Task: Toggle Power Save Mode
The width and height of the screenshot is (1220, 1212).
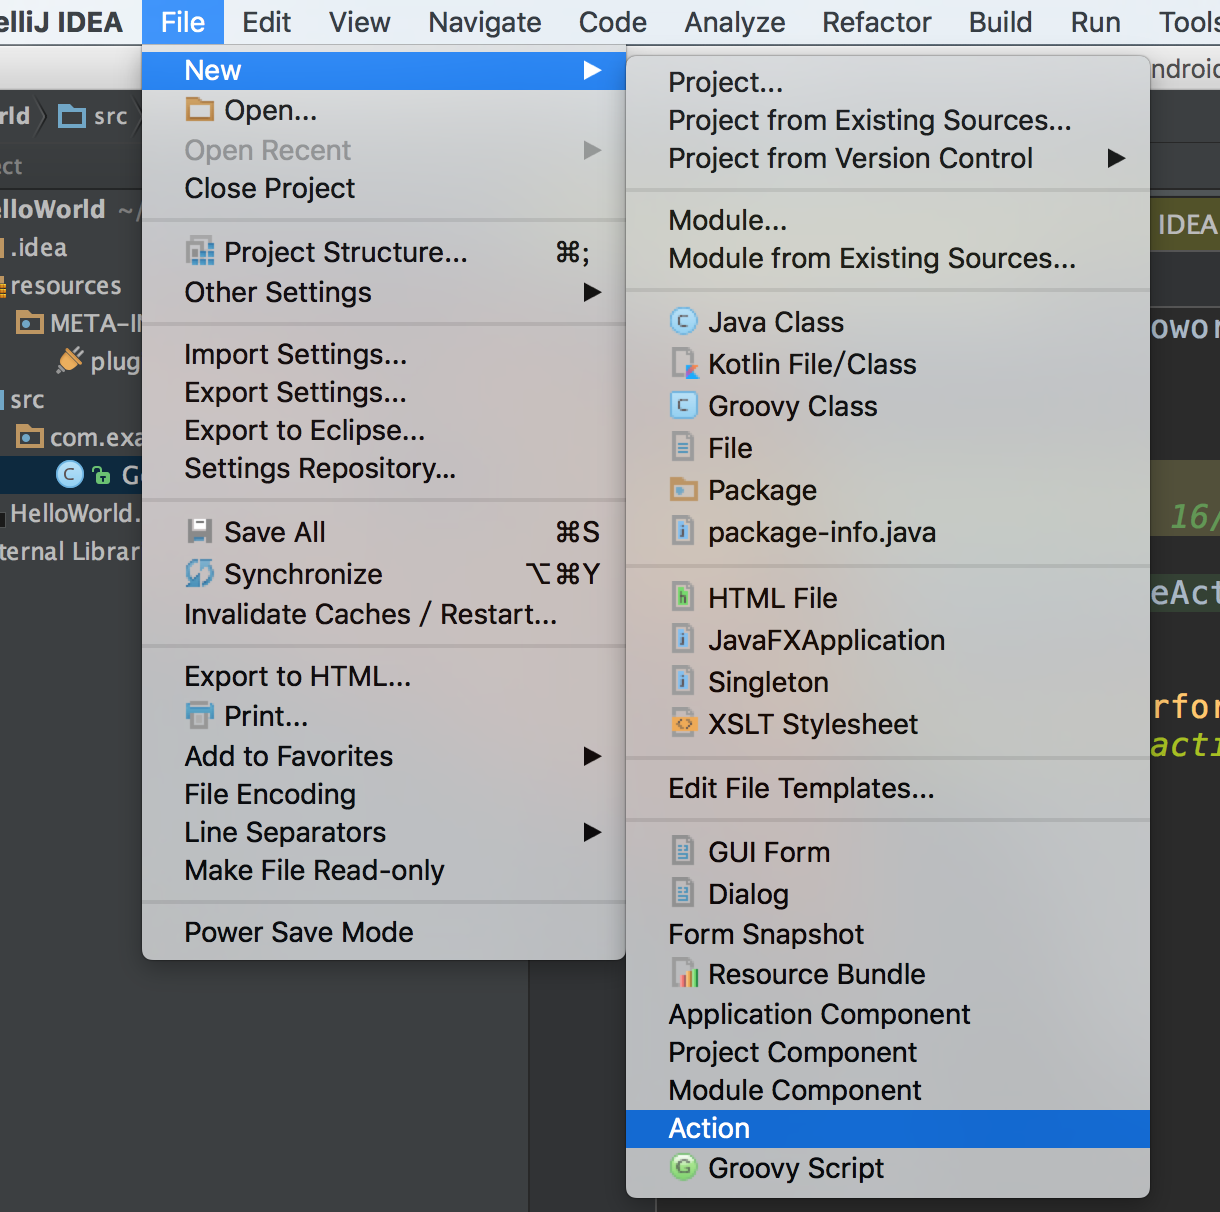Action: tap(298, 932)
